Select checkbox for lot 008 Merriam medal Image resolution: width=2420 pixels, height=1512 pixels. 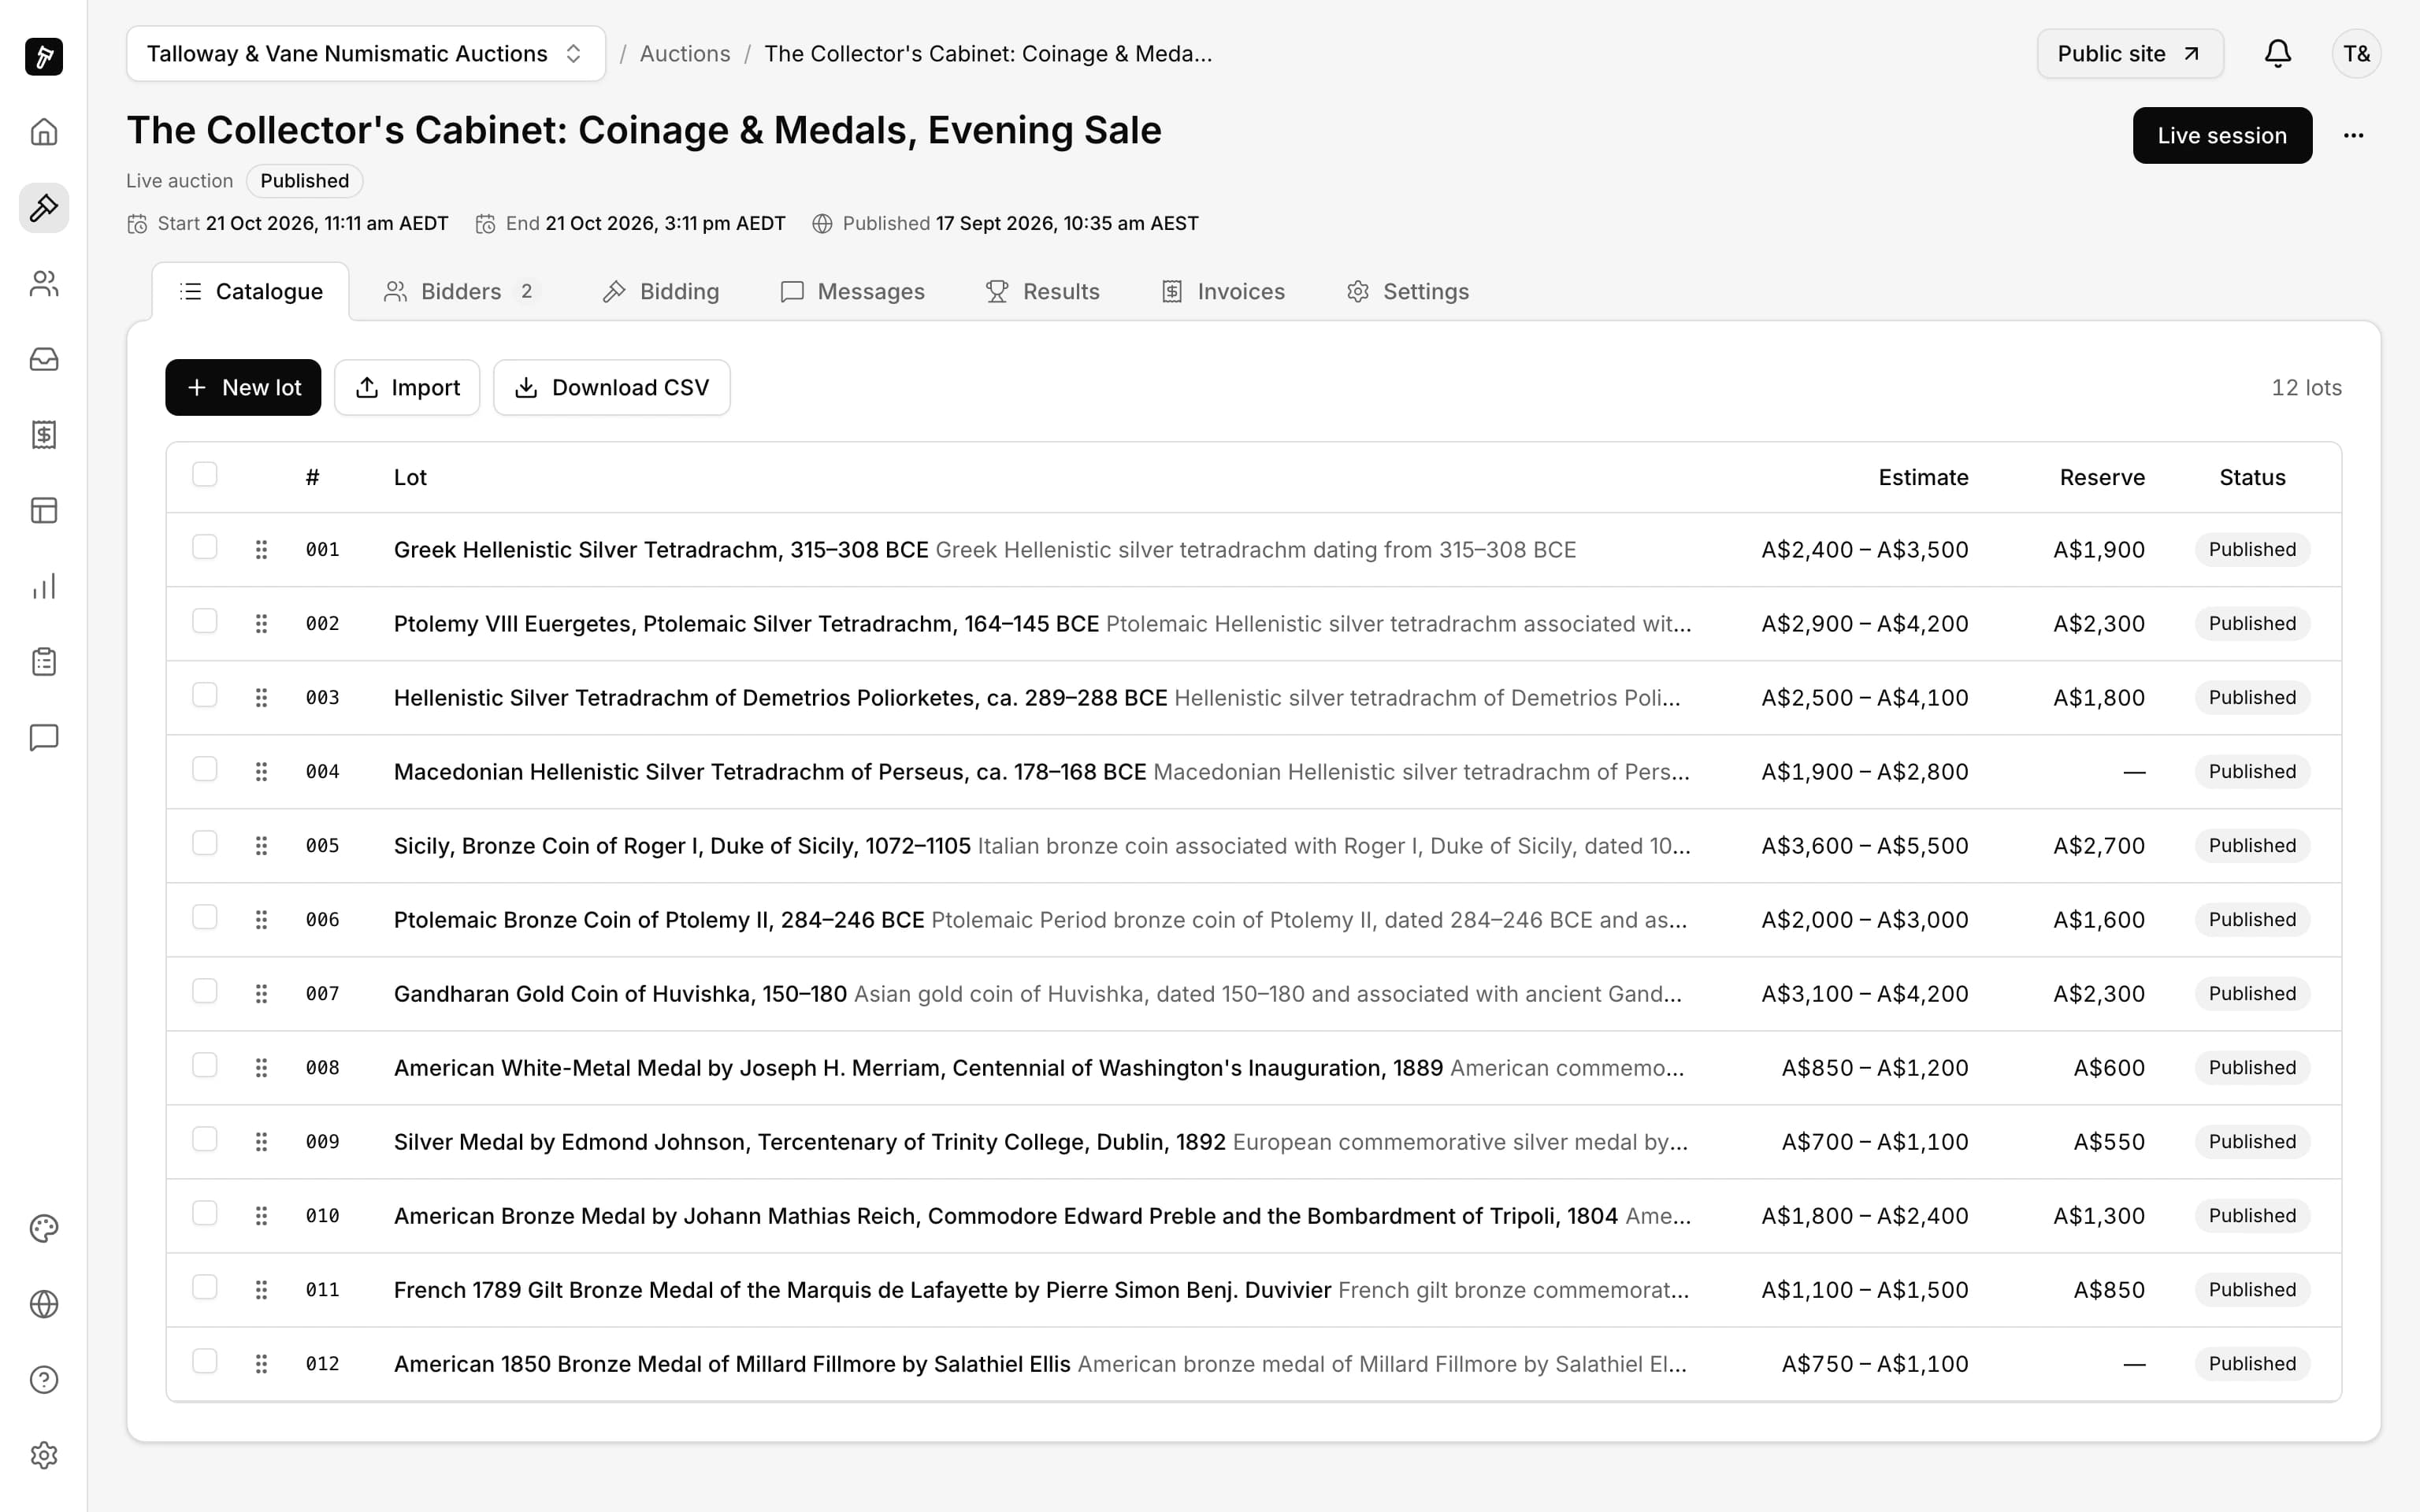205,1065
